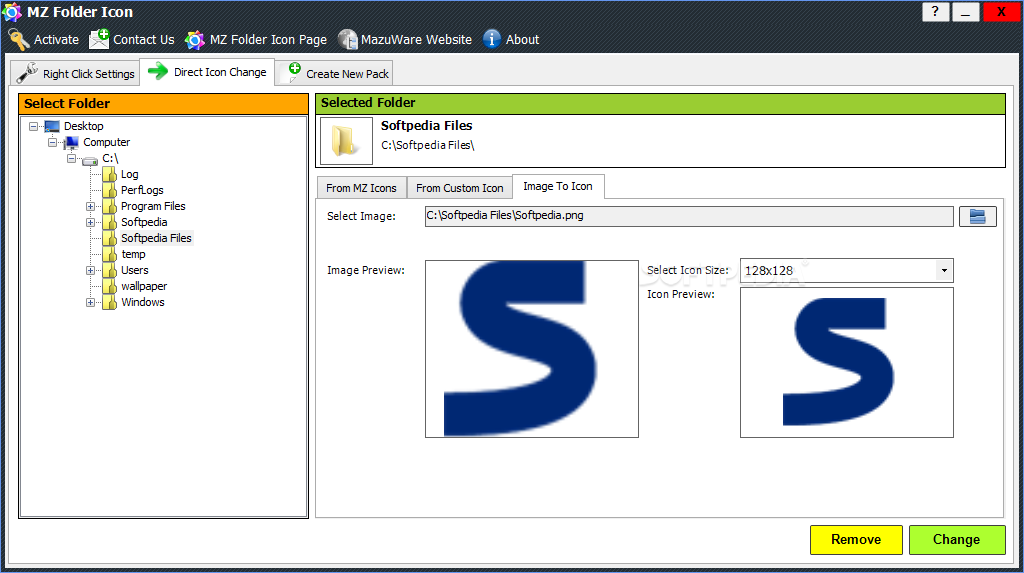Open MazuWare Website link
The image size is (1024, 573).
pyautogui.click(x=416, y=40)
